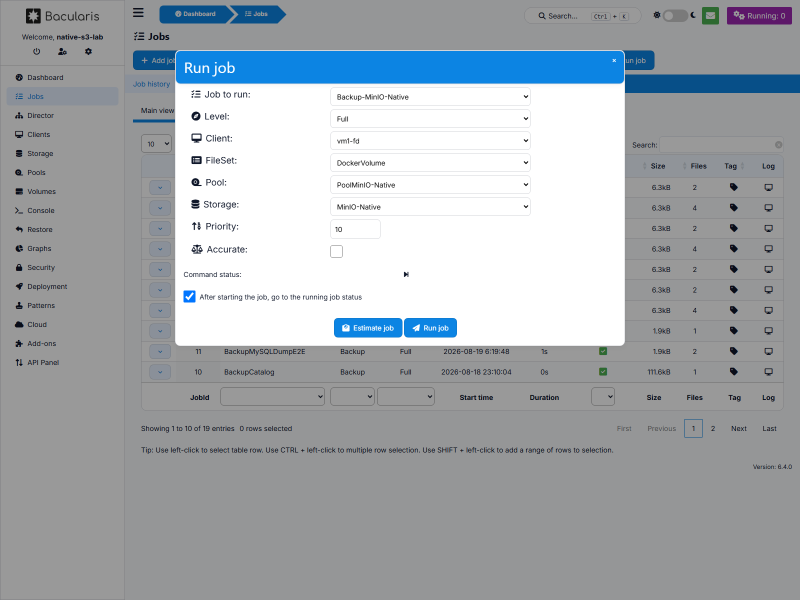Click tag icon in BackupCatalog row
The image size is (800, 600).
click(734, 371)
